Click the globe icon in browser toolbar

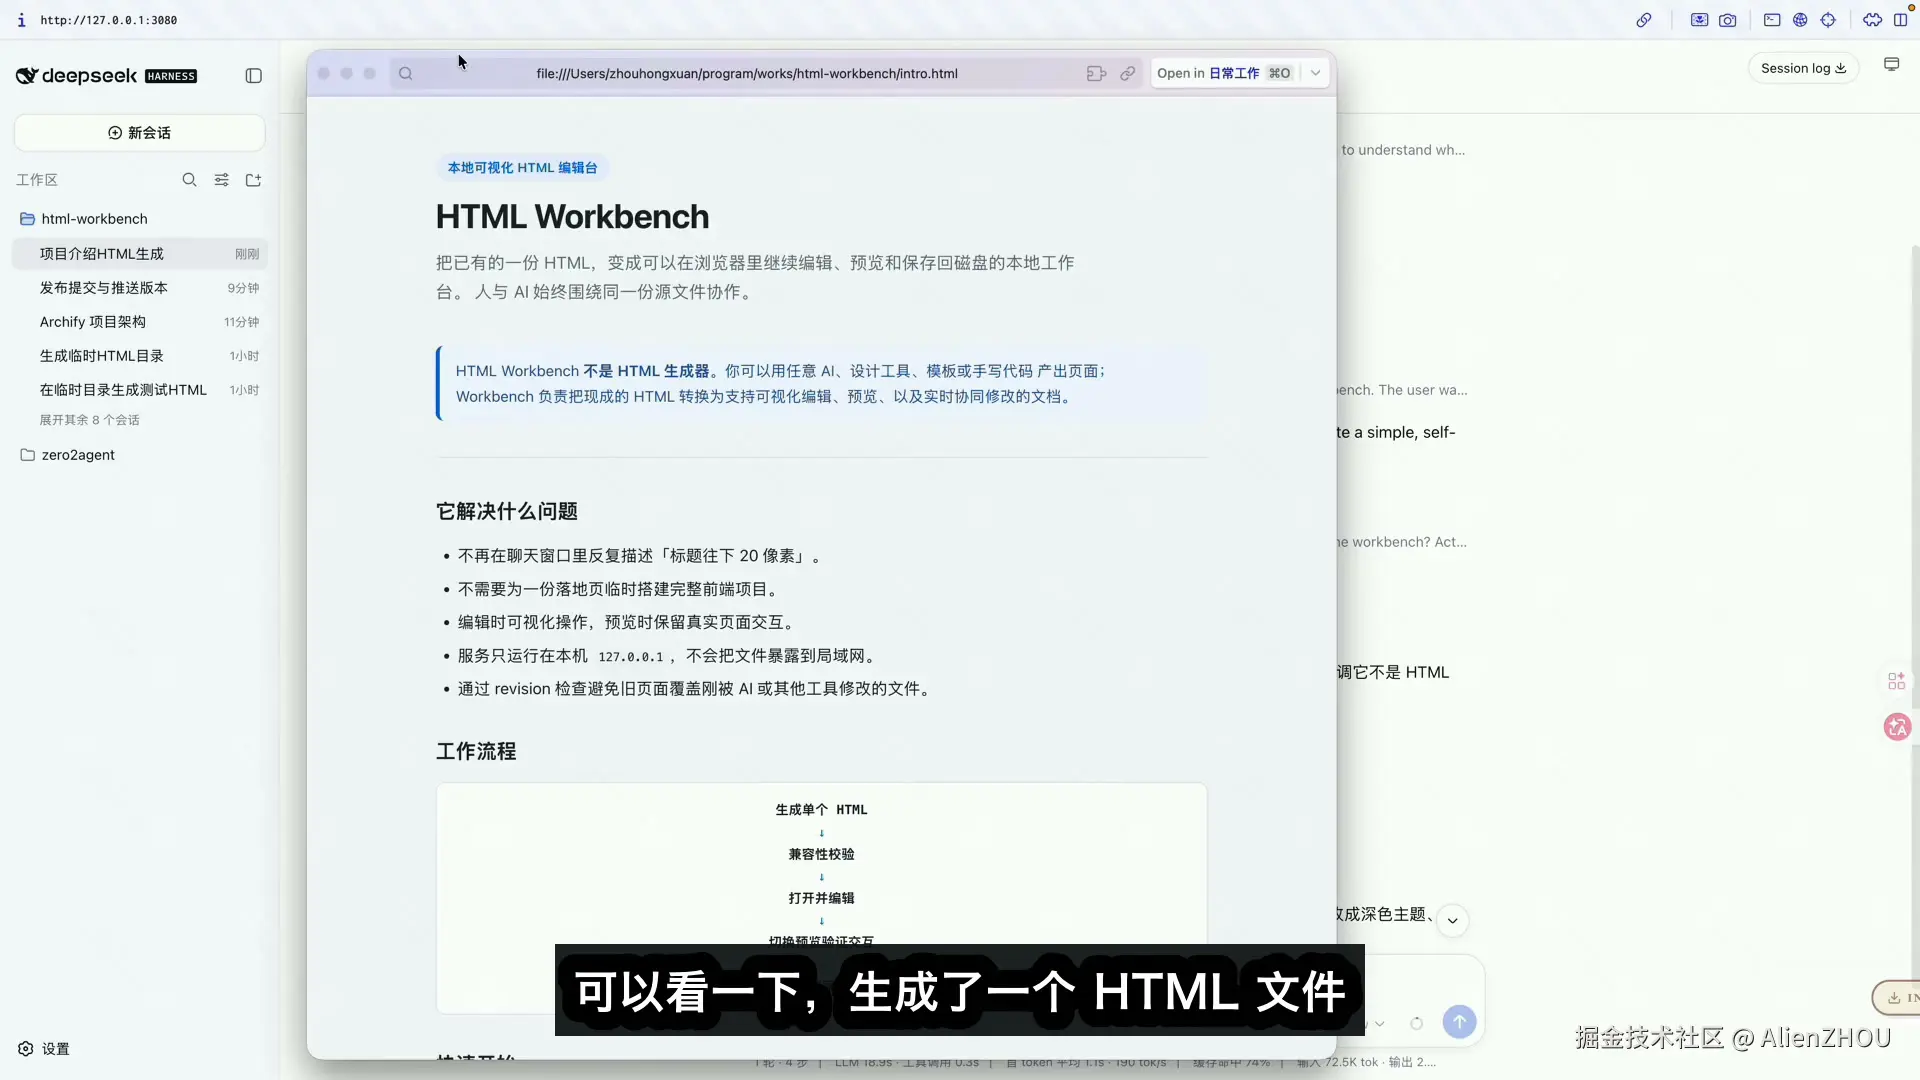[x=1800, y=20]
